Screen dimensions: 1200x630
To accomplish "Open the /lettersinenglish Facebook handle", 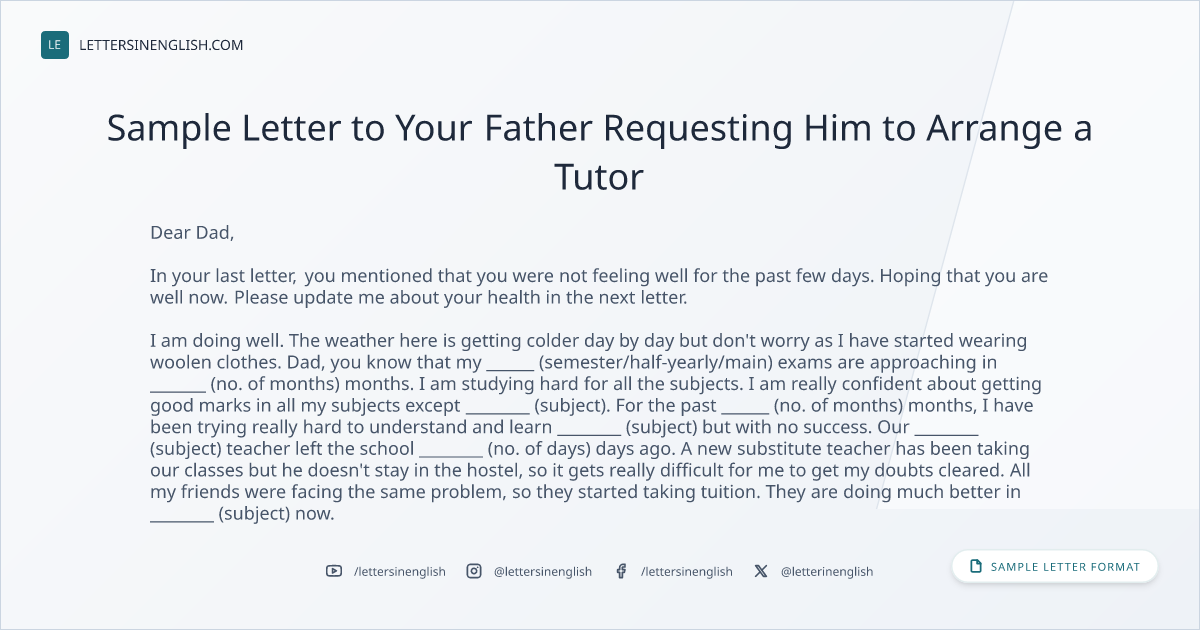I will coord(687,571).
